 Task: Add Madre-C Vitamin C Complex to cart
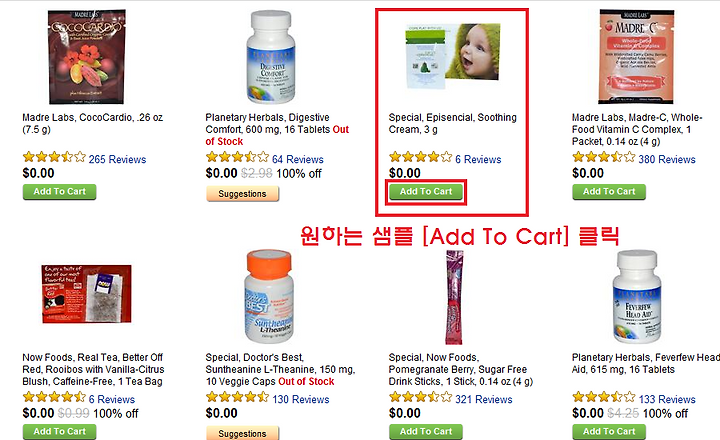click(x=609, y=192)
